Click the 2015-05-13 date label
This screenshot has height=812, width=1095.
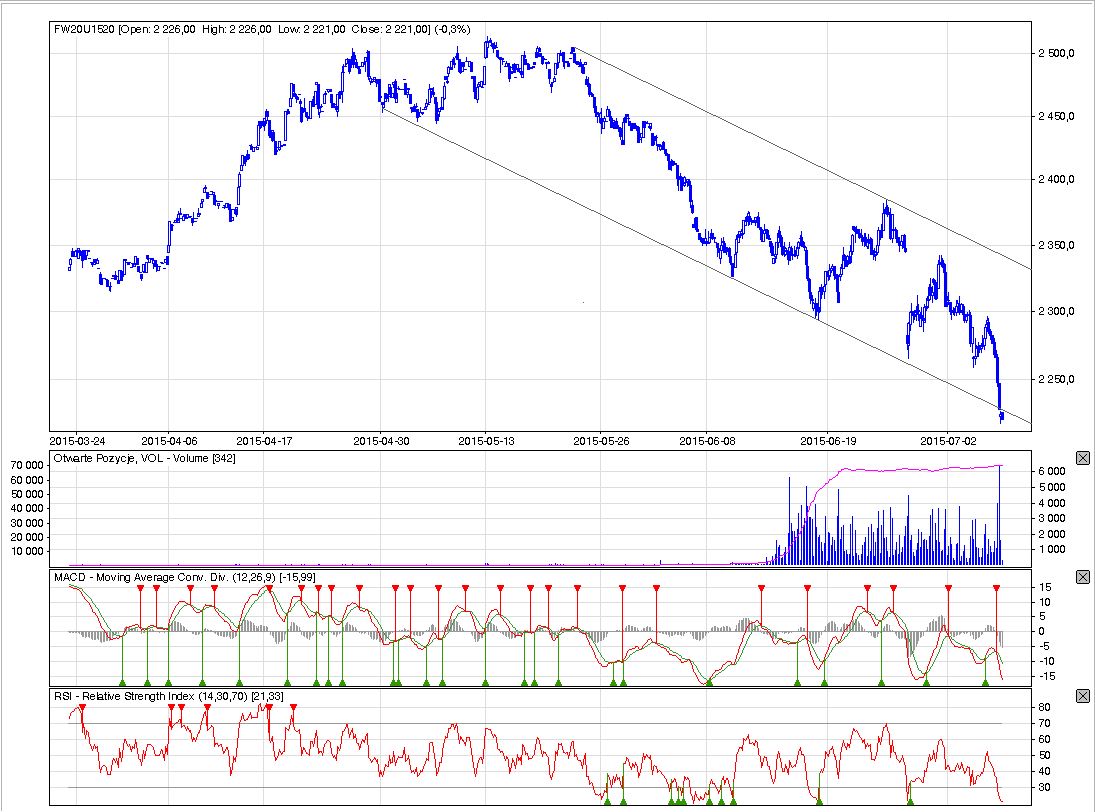pyautogui.click(x=486, y=441)
